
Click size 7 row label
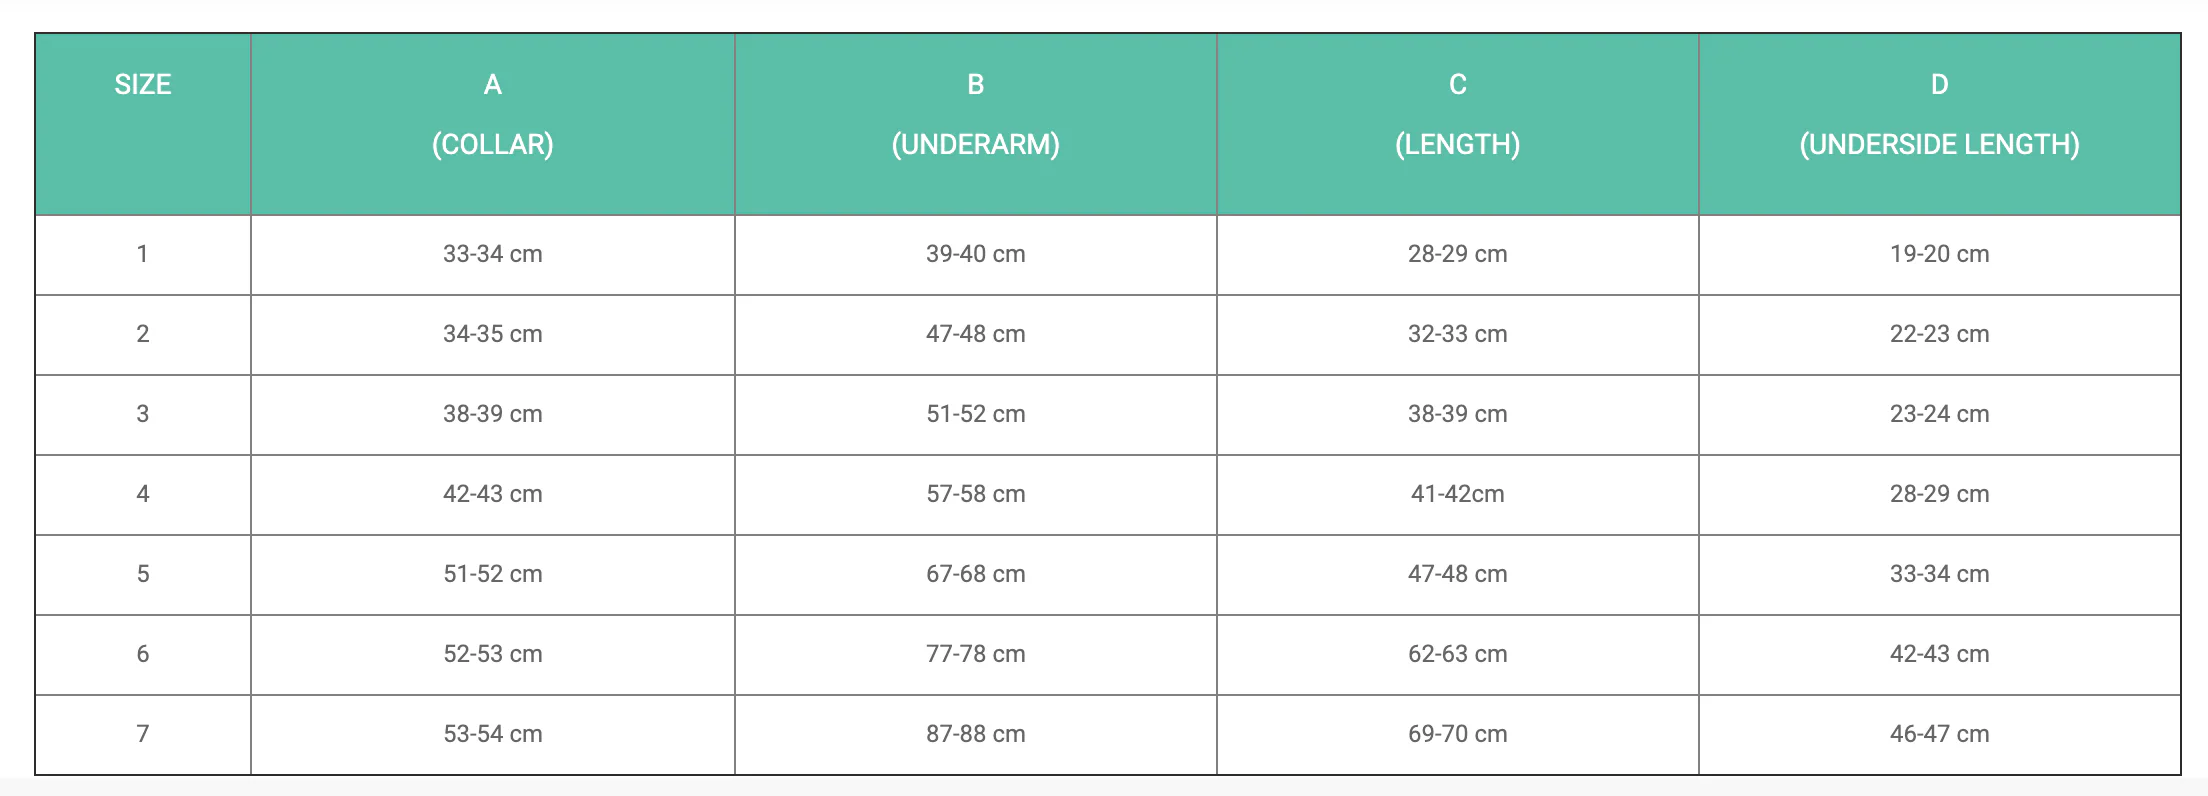pyautogui.click(x=143, y=735)
